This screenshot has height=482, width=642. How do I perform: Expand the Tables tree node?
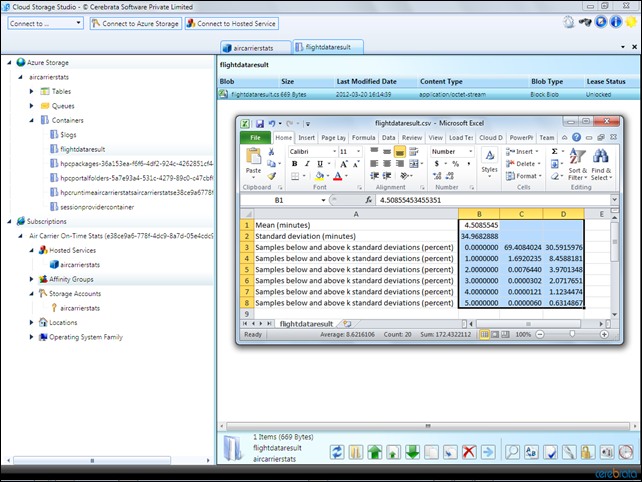click(x=32, y=91)
